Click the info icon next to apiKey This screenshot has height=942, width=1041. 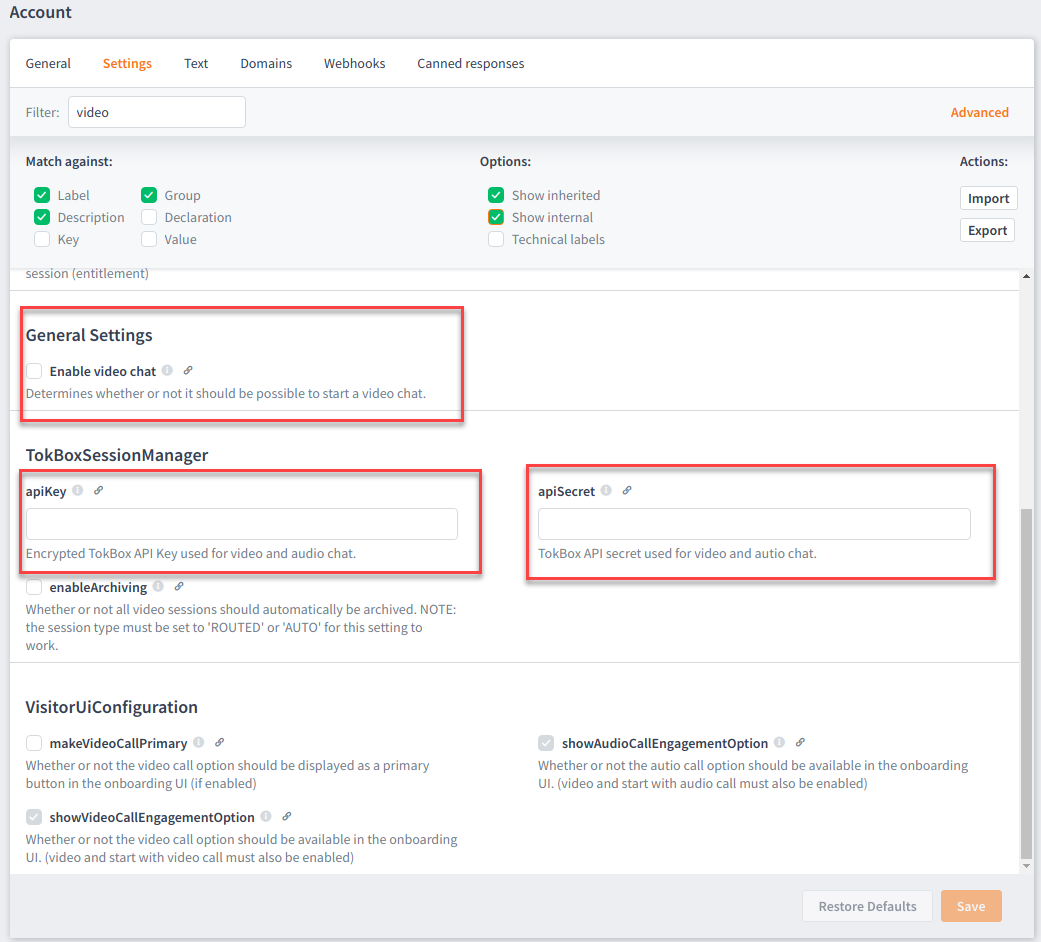click(77, 491)
